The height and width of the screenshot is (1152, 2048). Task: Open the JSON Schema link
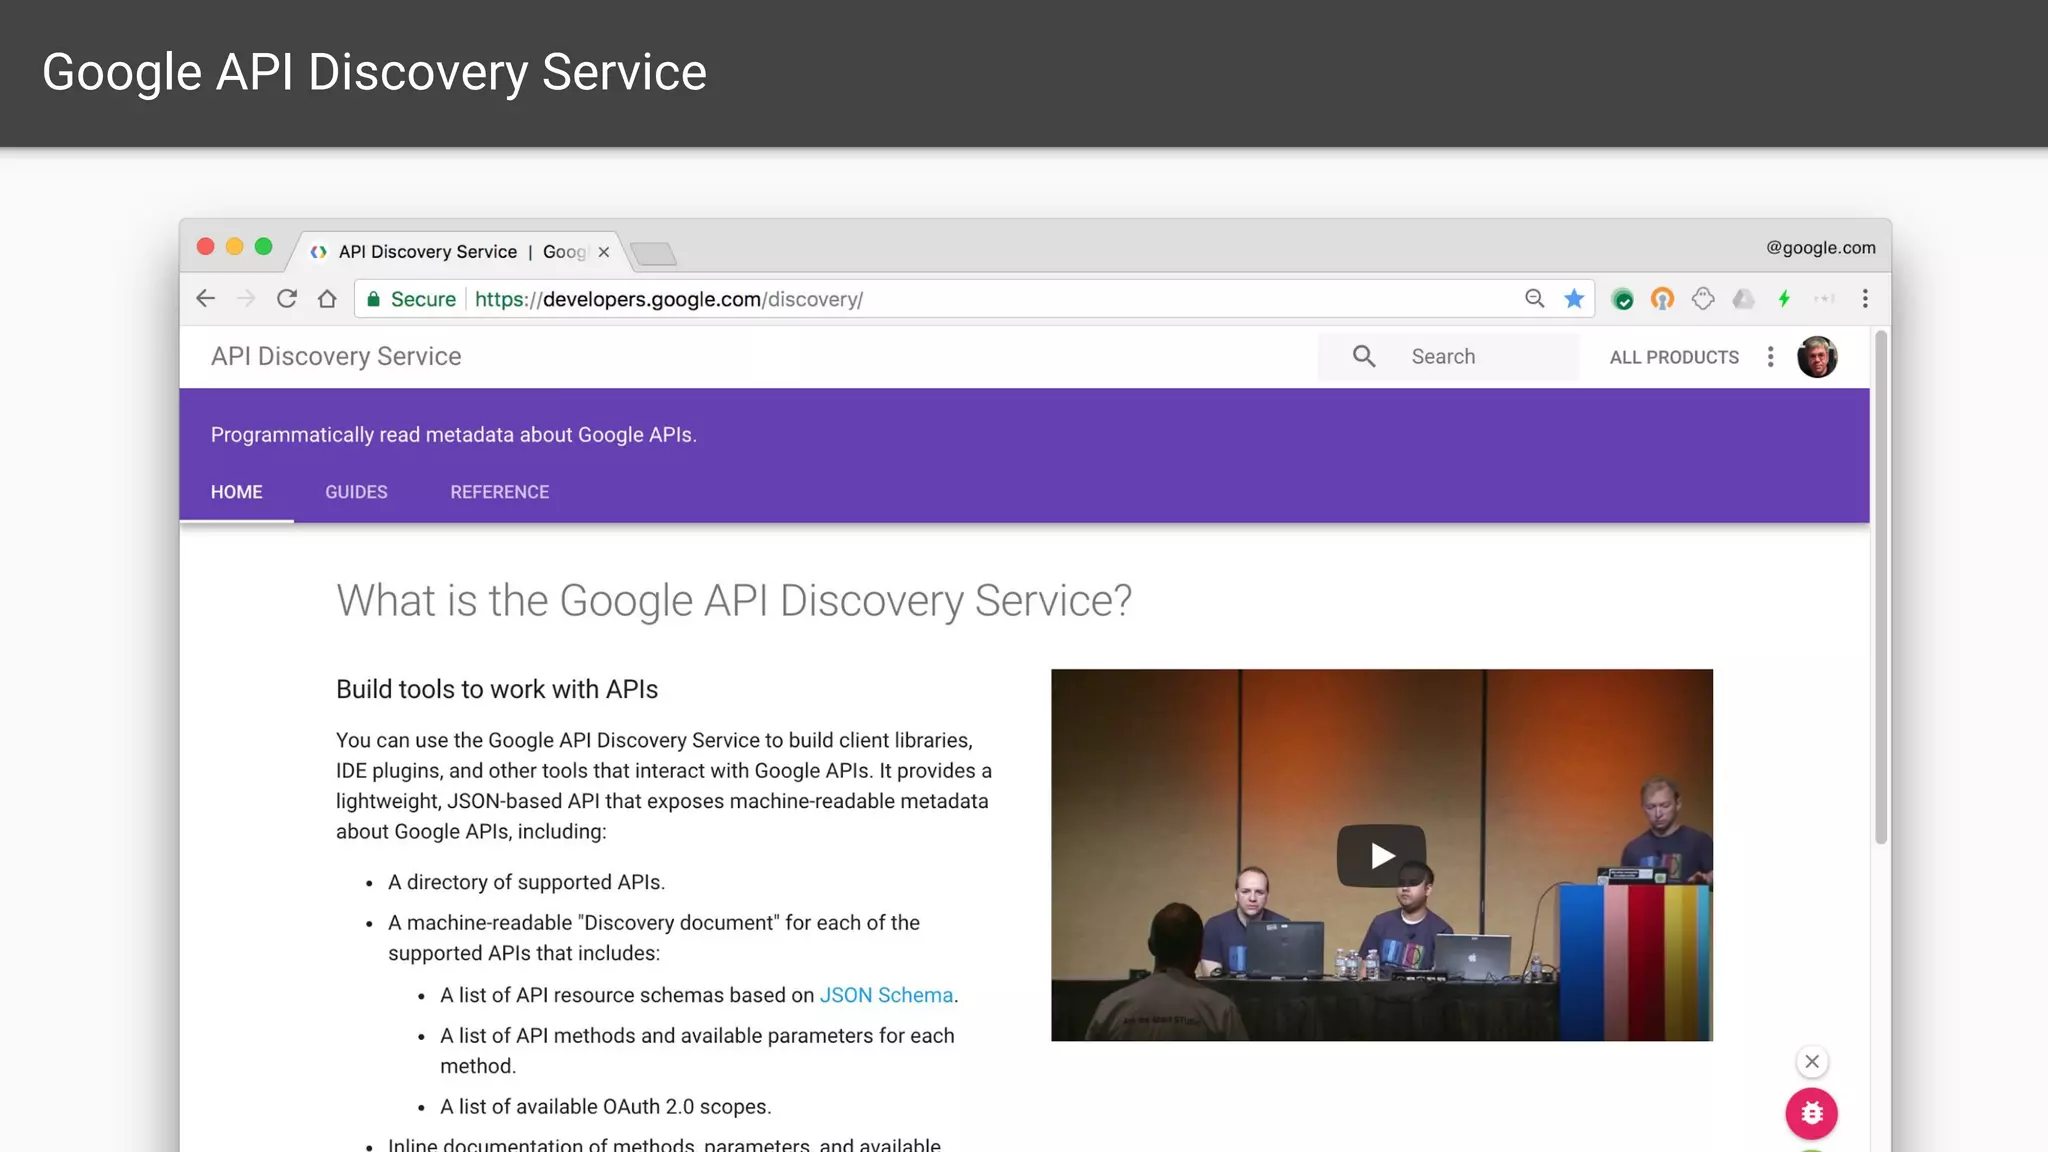coord(886,995)
